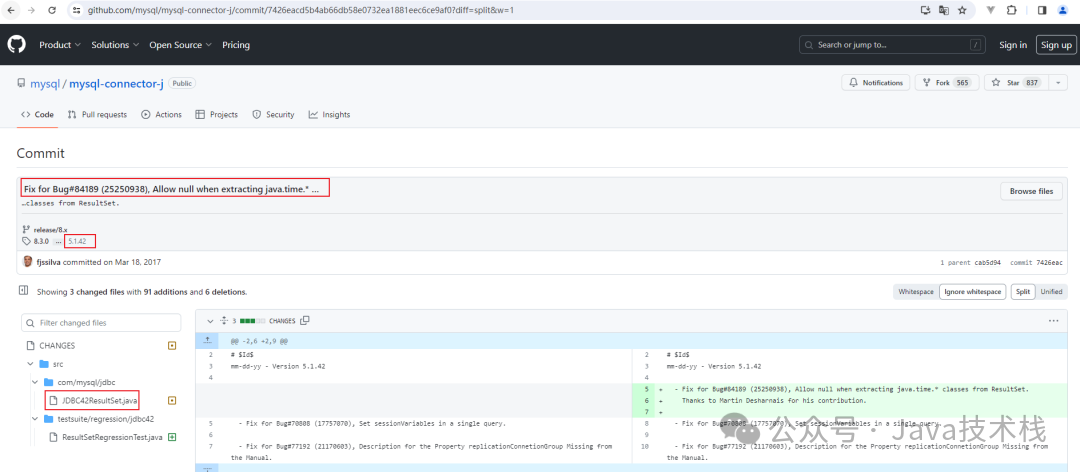Open the mysql owner link
This screenshot has width=1080, height=472.
point(45,83)
